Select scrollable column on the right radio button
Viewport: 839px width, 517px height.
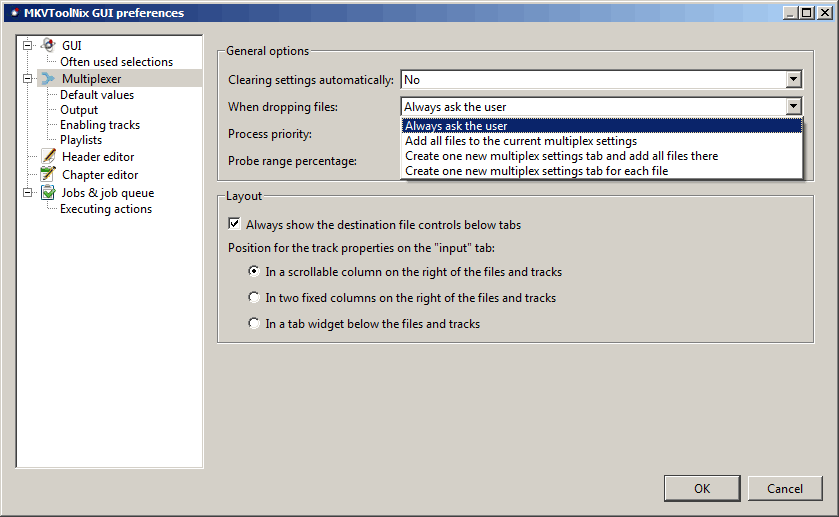[254, 271]
